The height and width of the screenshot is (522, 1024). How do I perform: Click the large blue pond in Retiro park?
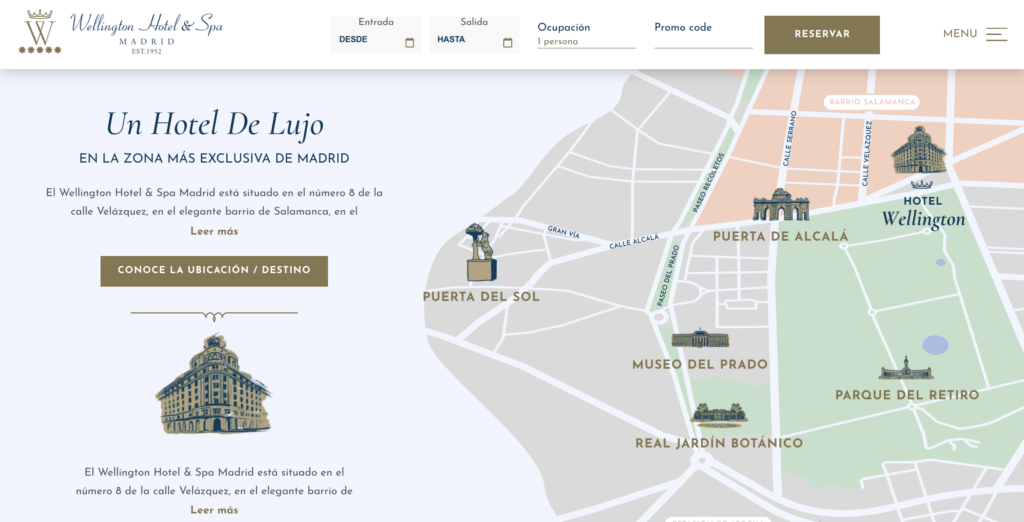[x=935, y=345]
